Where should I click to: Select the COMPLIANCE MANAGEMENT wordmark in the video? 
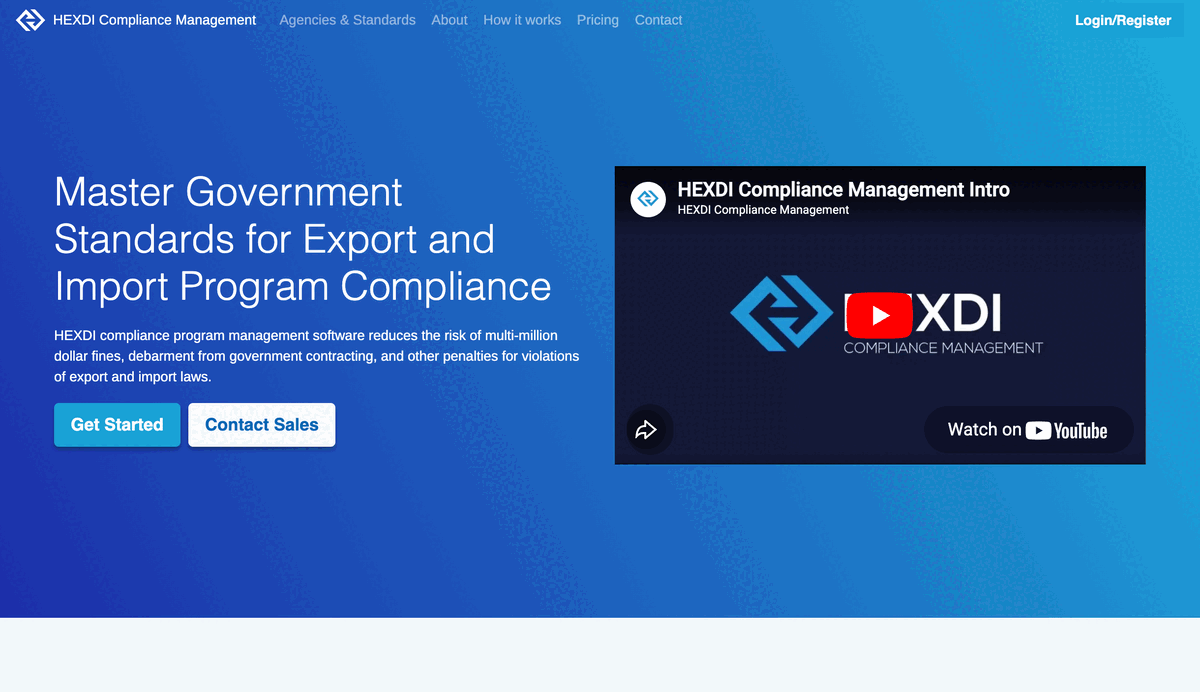click(x=943, y=349)
